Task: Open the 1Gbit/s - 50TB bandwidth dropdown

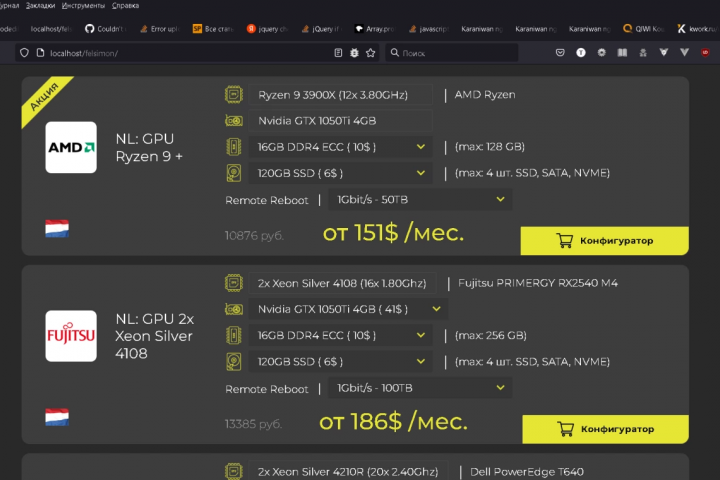Action: click(420, 200)
